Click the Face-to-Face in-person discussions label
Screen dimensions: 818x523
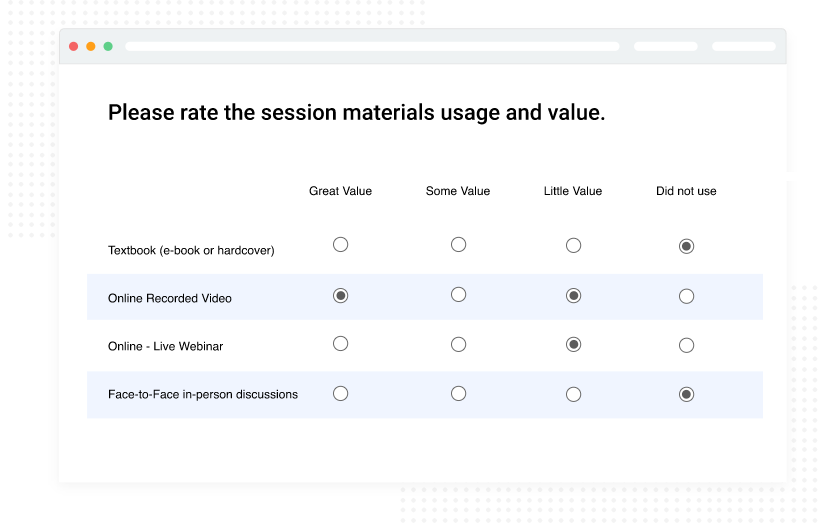(202, 394)
